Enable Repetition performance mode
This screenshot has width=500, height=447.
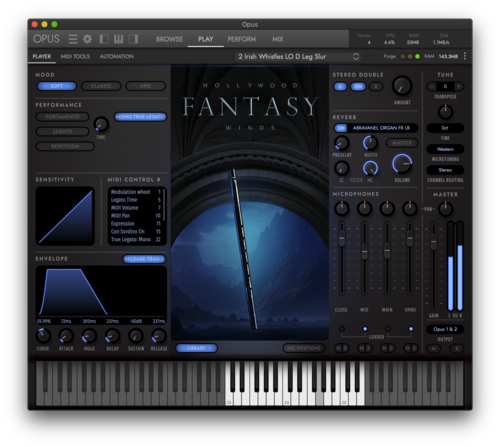(x=65, y=146)
